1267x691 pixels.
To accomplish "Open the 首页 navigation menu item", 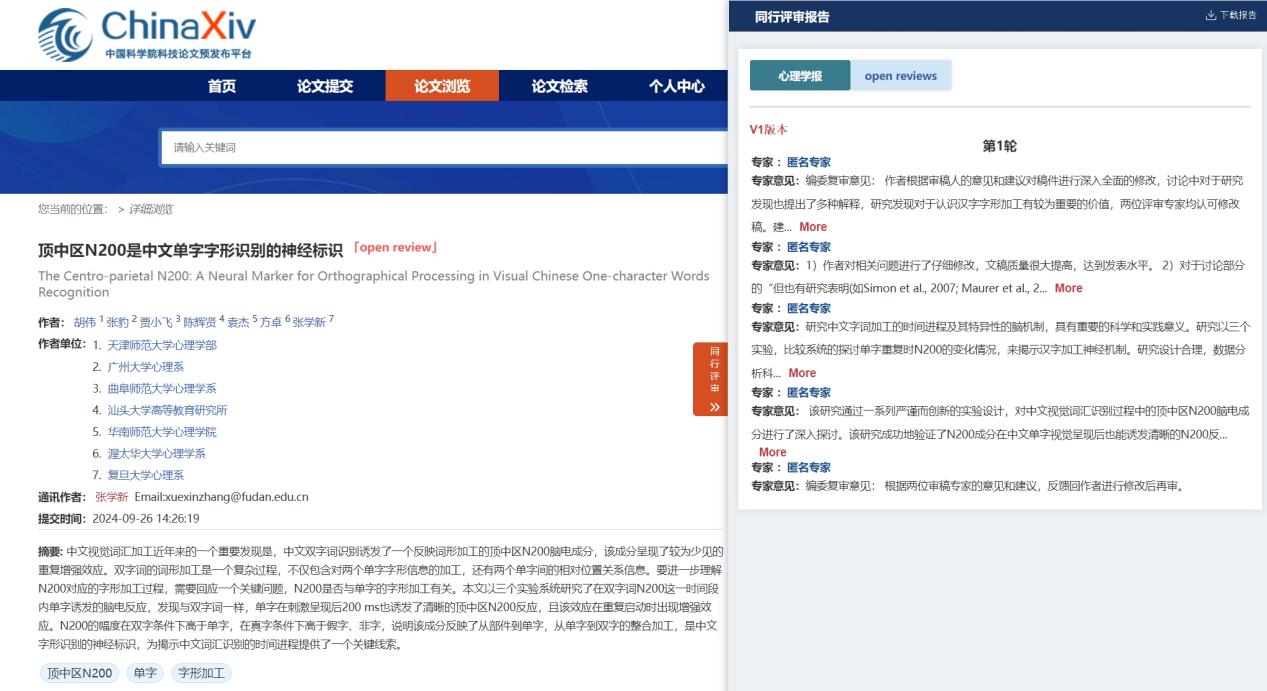I will click(222, 86).
